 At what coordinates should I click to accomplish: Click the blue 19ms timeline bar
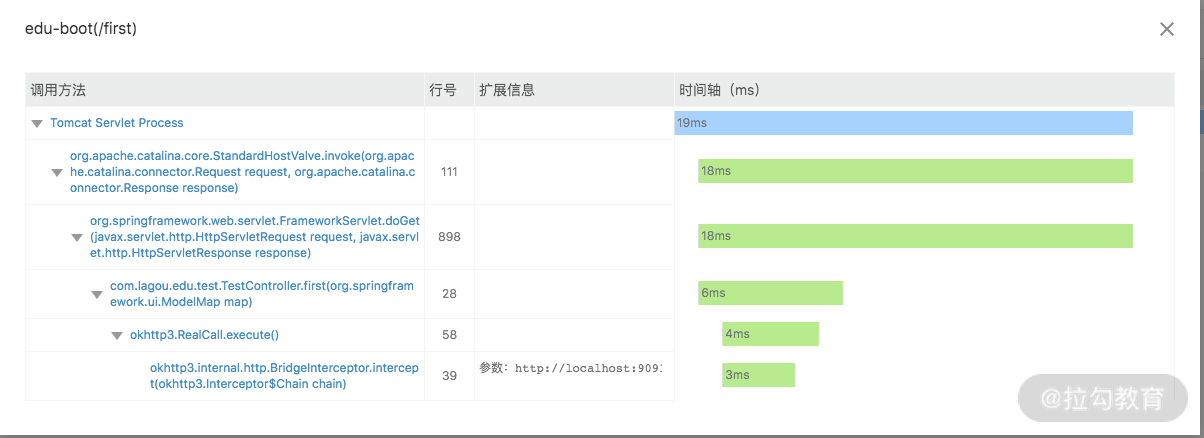coord(903,123)
